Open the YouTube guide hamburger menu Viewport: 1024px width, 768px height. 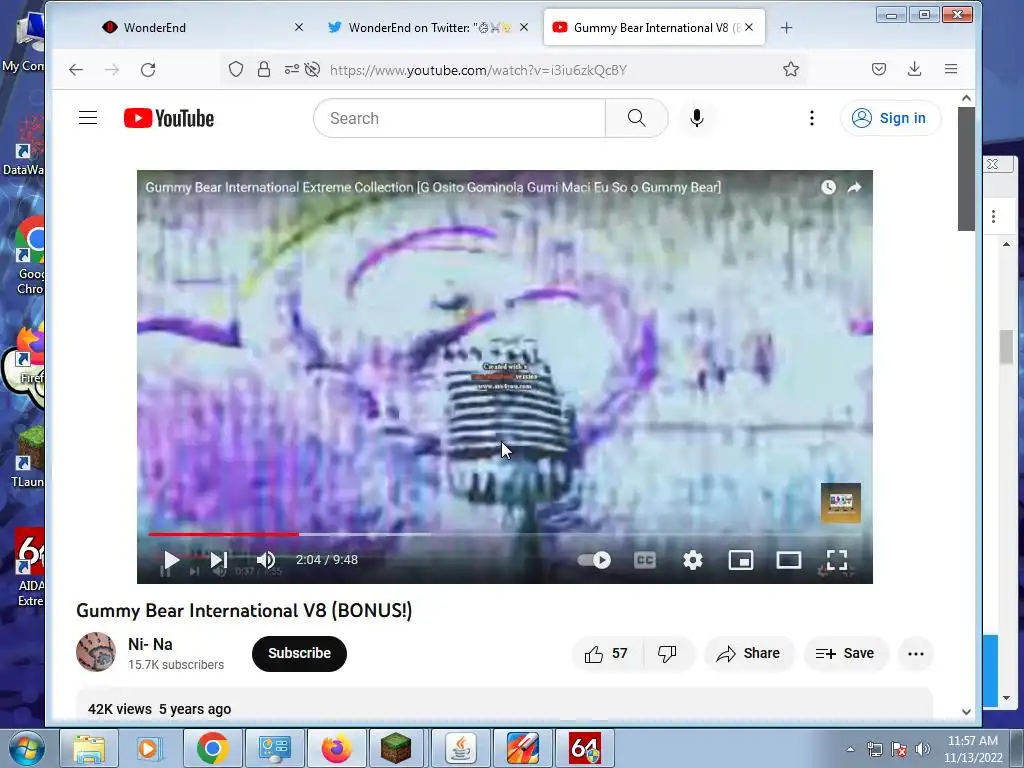point(88,118)
